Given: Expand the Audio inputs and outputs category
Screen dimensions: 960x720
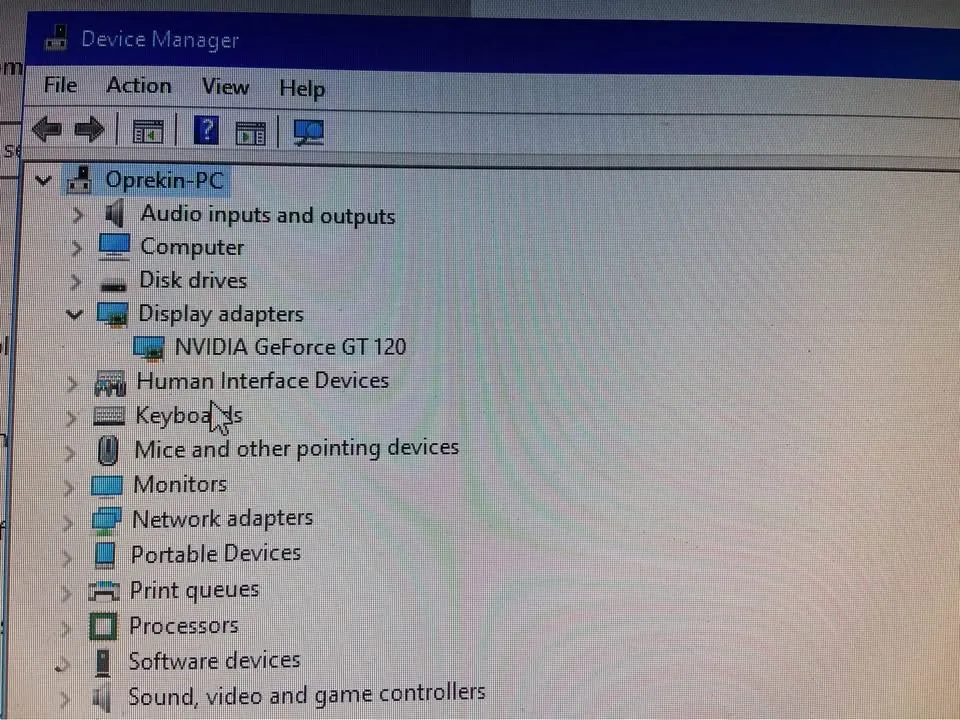Looking at the screenshot, I should point(78,215).
